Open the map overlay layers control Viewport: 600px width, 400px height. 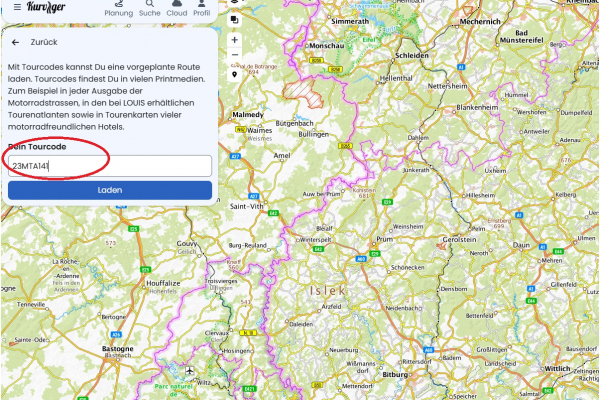[x=234, y=19]
